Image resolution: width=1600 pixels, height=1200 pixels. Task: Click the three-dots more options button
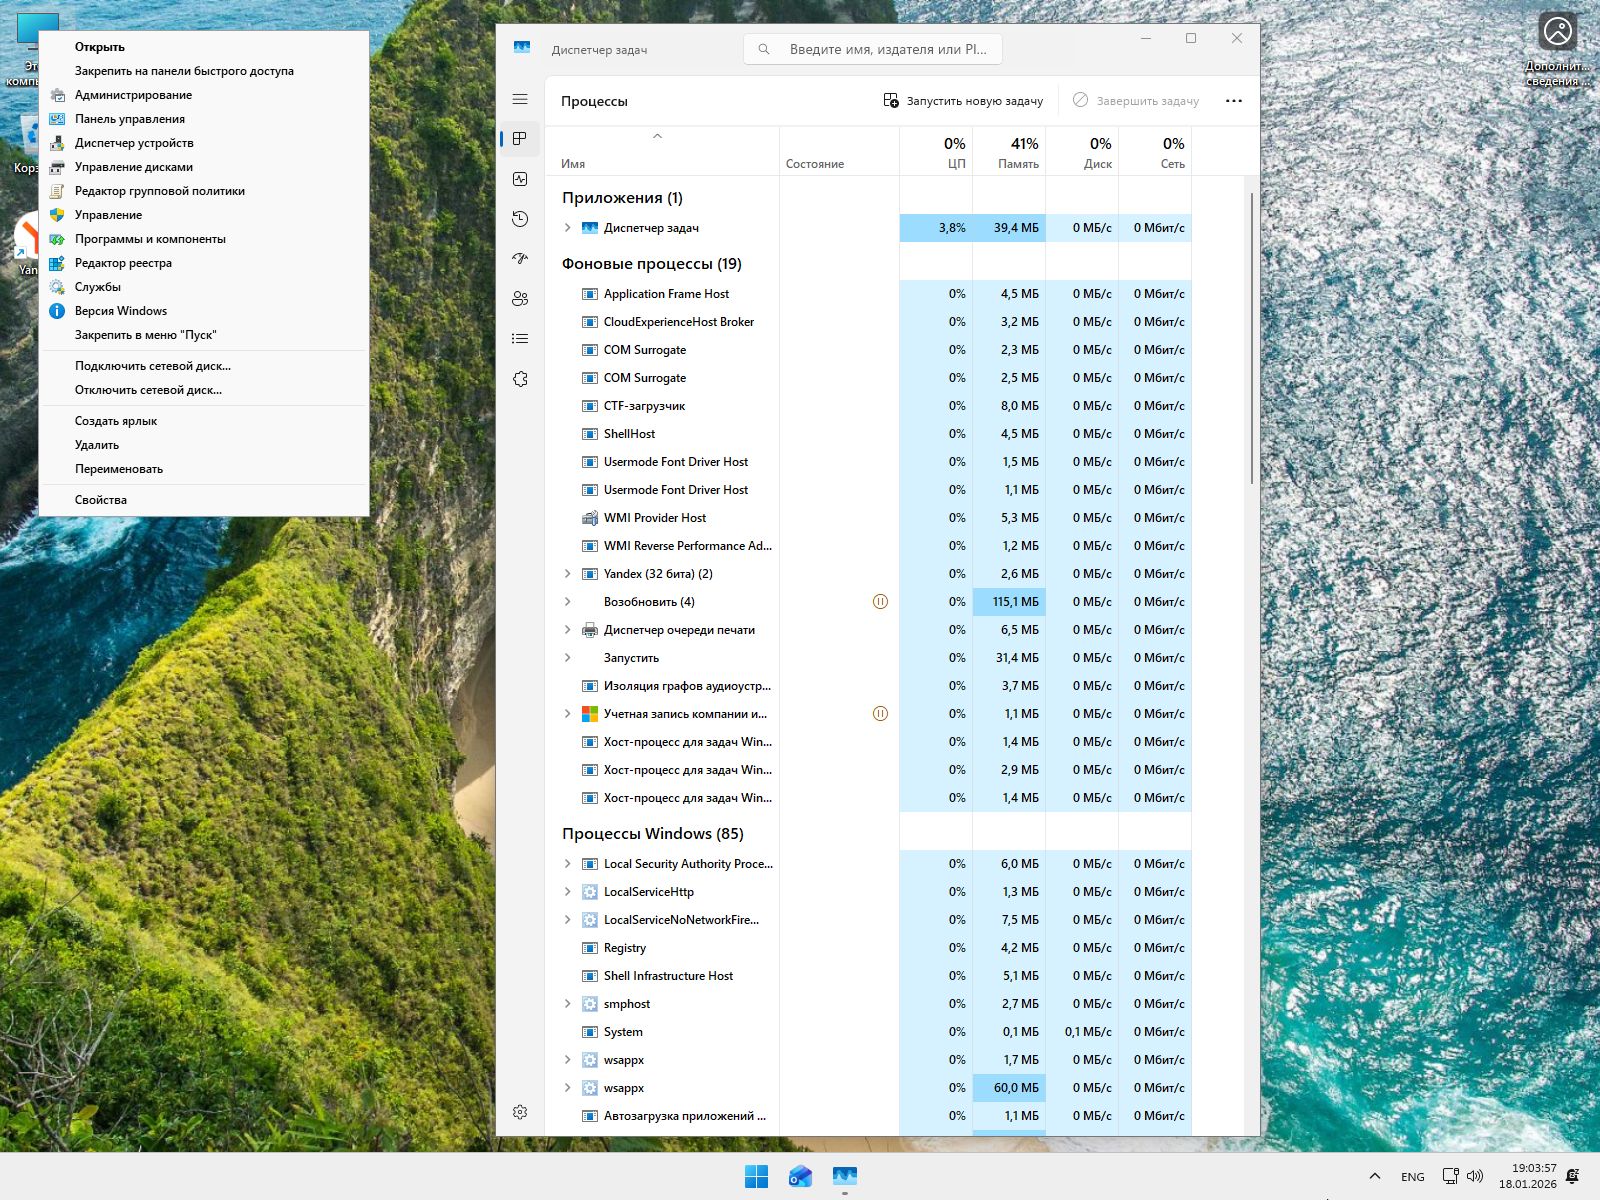pyautogui.click(x=1233, y=101)
